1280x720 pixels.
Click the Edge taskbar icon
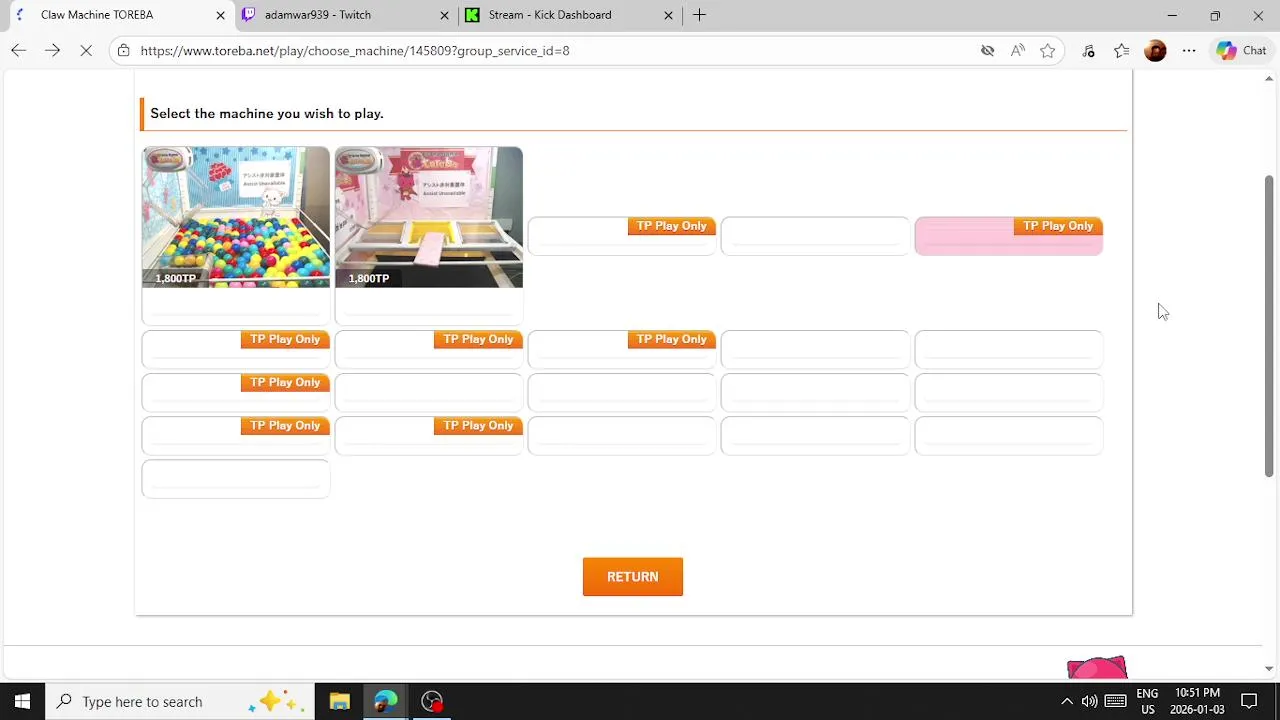point(385,701)
